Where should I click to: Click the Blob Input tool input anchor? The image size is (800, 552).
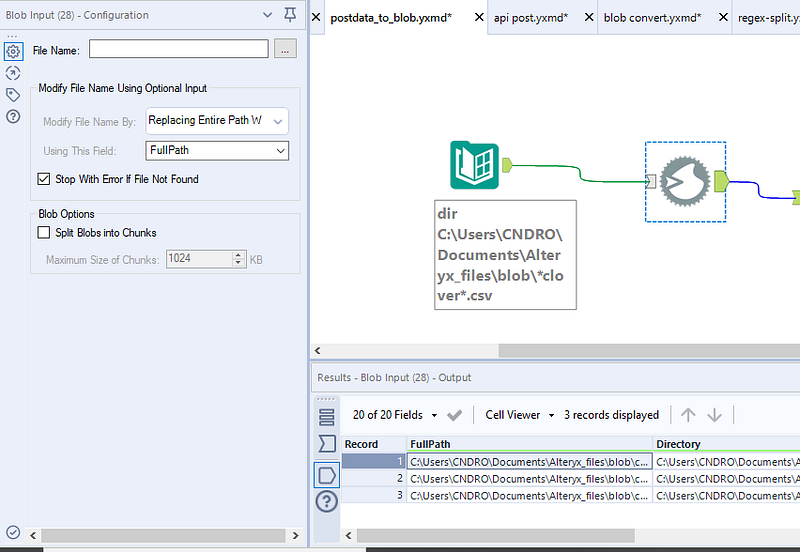[x=651, y=181]
